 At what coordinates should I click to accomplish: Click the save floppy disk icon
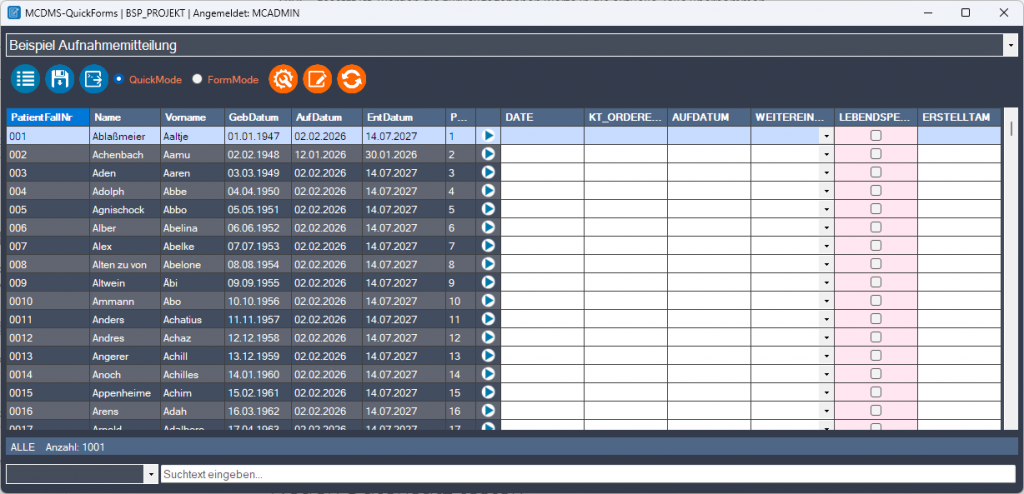click(59, 79)
